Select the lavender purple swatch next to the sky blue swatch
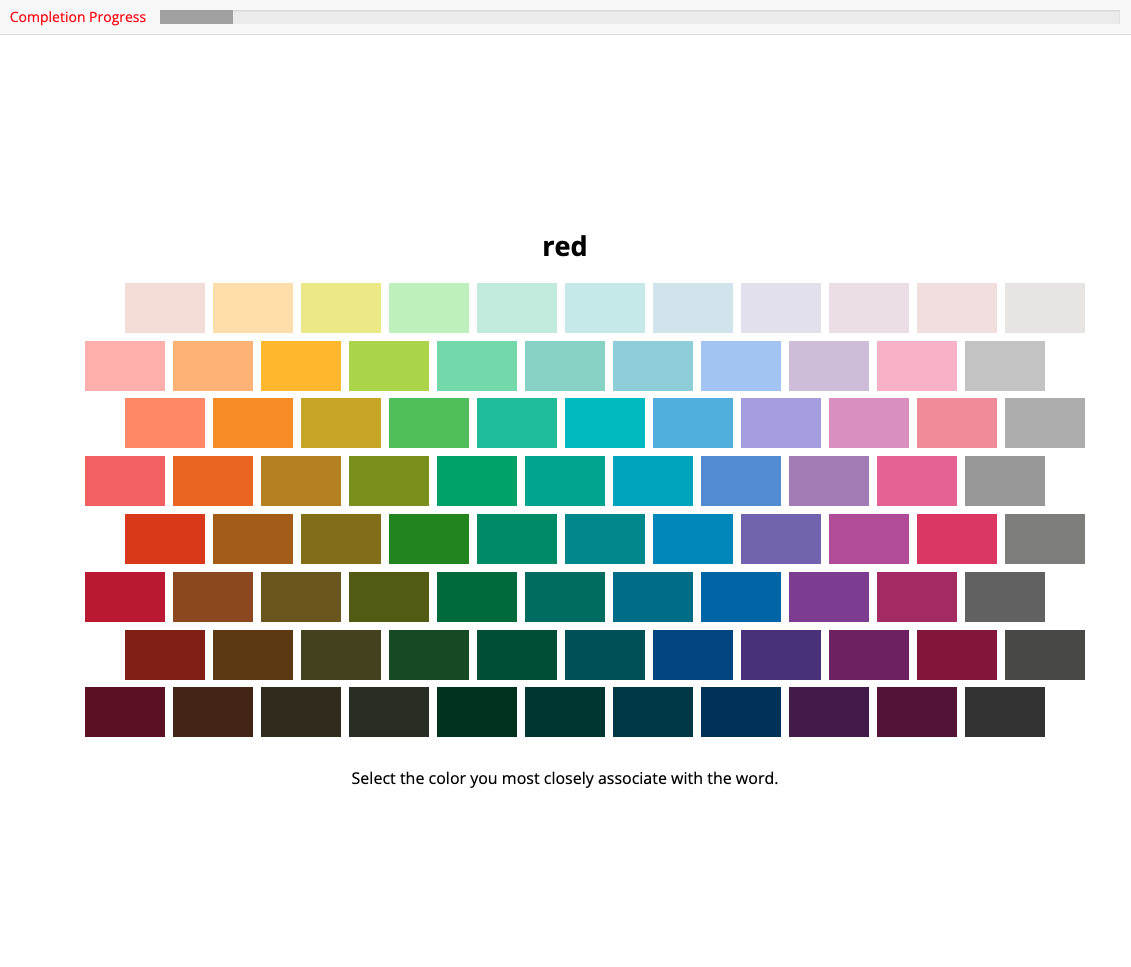The width and height of the screenshot is (1131, 967). tap(781, 423)
